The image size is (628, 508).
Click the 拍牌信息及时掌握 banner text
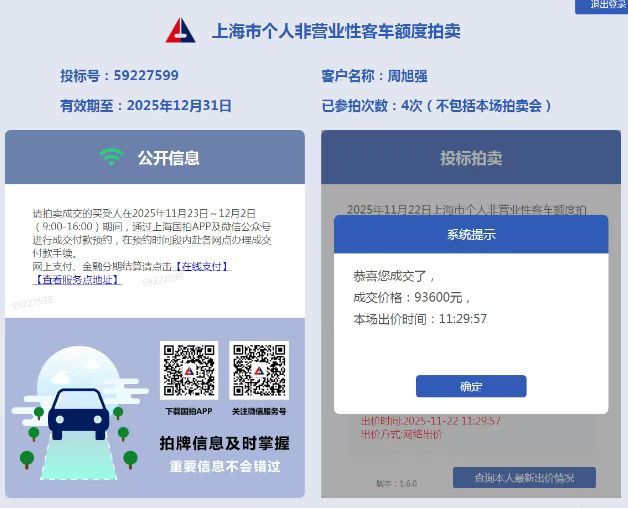click(225, 443)
